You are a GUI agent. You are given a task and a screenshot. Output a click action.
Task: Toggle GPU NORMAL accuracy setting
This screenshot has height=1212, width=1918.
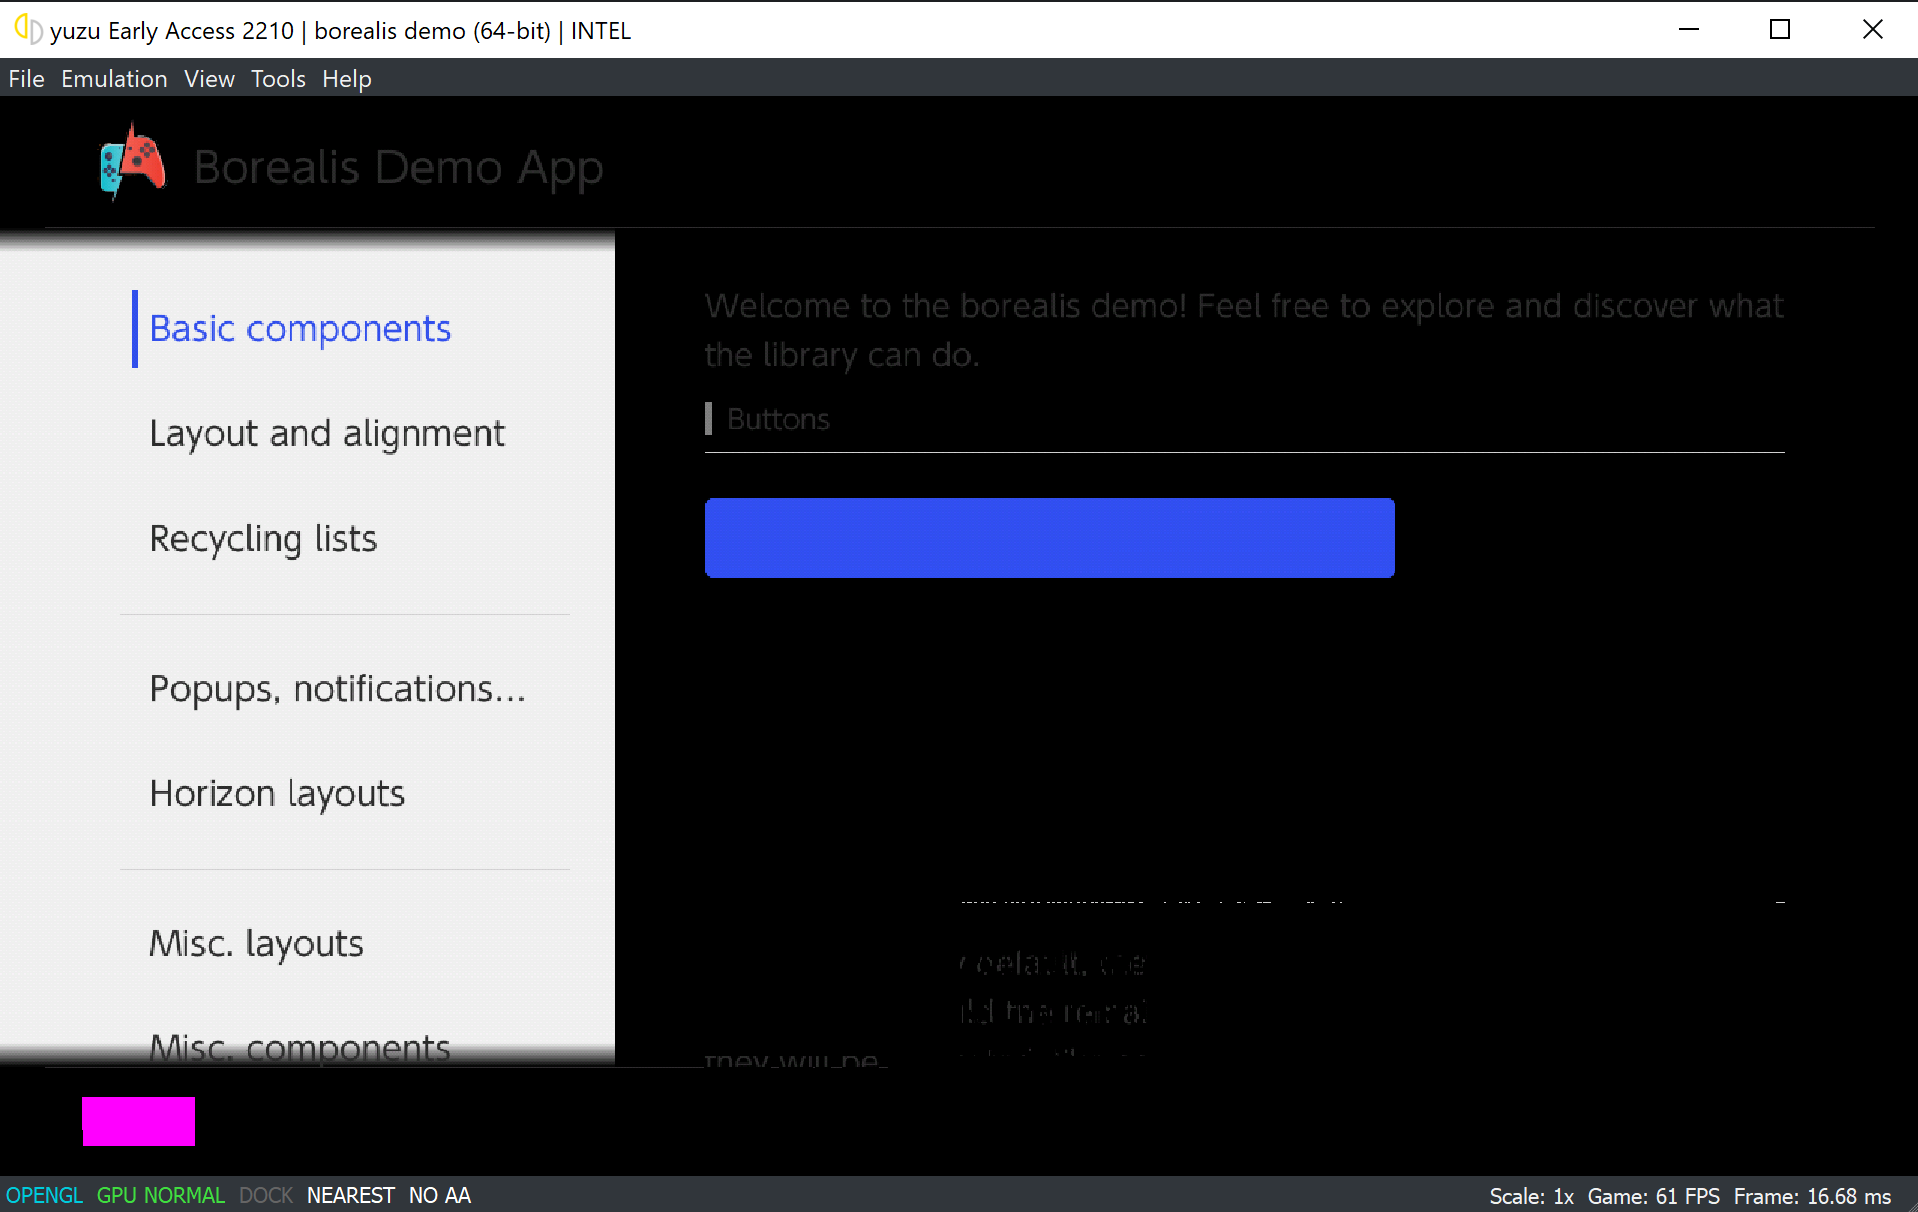pyautogui.click(x=160, y=1195)
